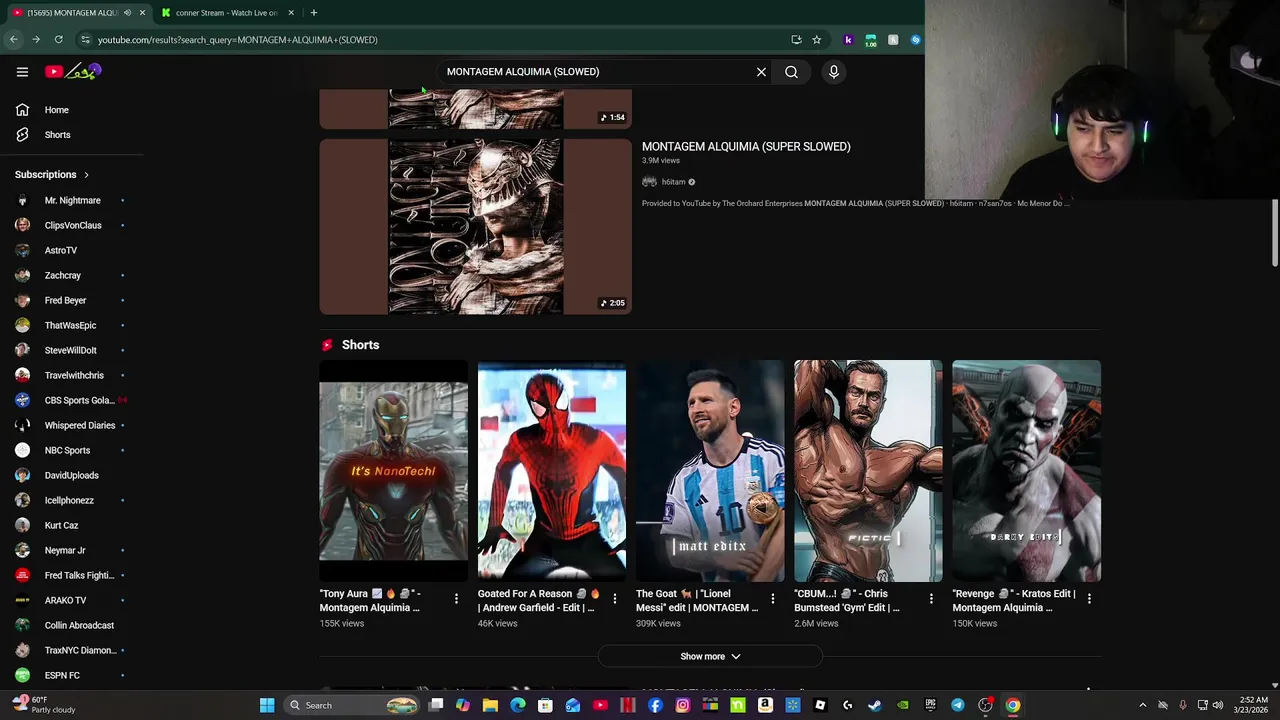Open Steam from taskbar
This screenshot has height=720, width=1280.
[875, 706]
